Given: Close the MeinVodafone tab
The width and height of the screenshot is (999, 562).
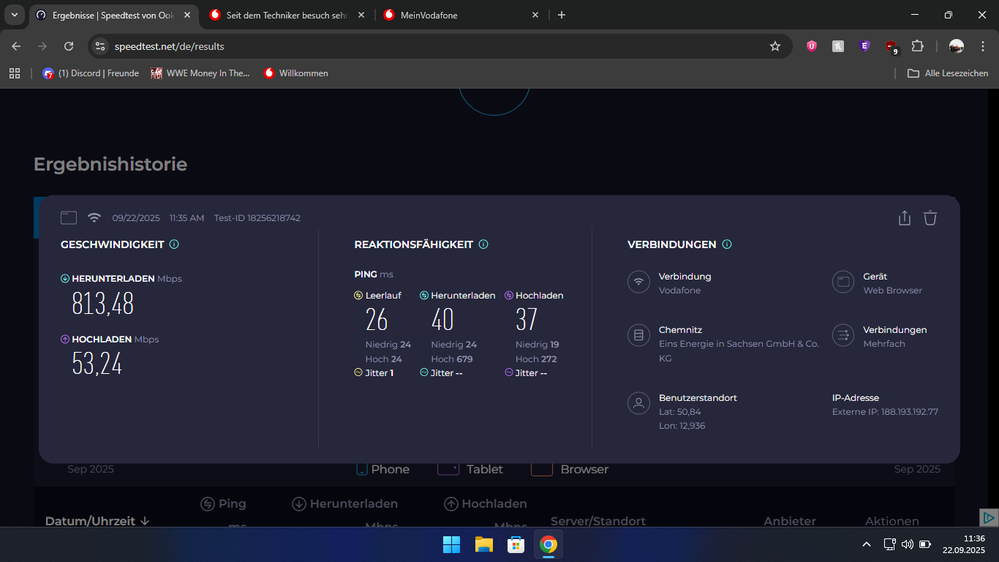Looking at the screenshot, I should coord(535,15).
